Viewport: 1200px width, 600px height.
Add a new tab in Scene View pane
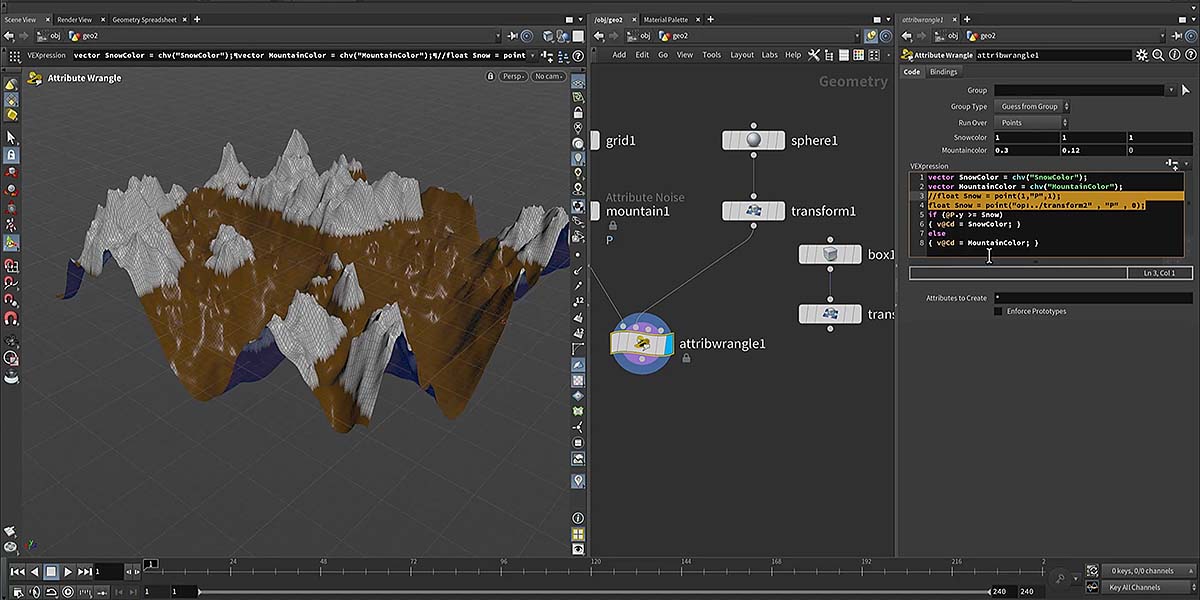coord(197,19)
